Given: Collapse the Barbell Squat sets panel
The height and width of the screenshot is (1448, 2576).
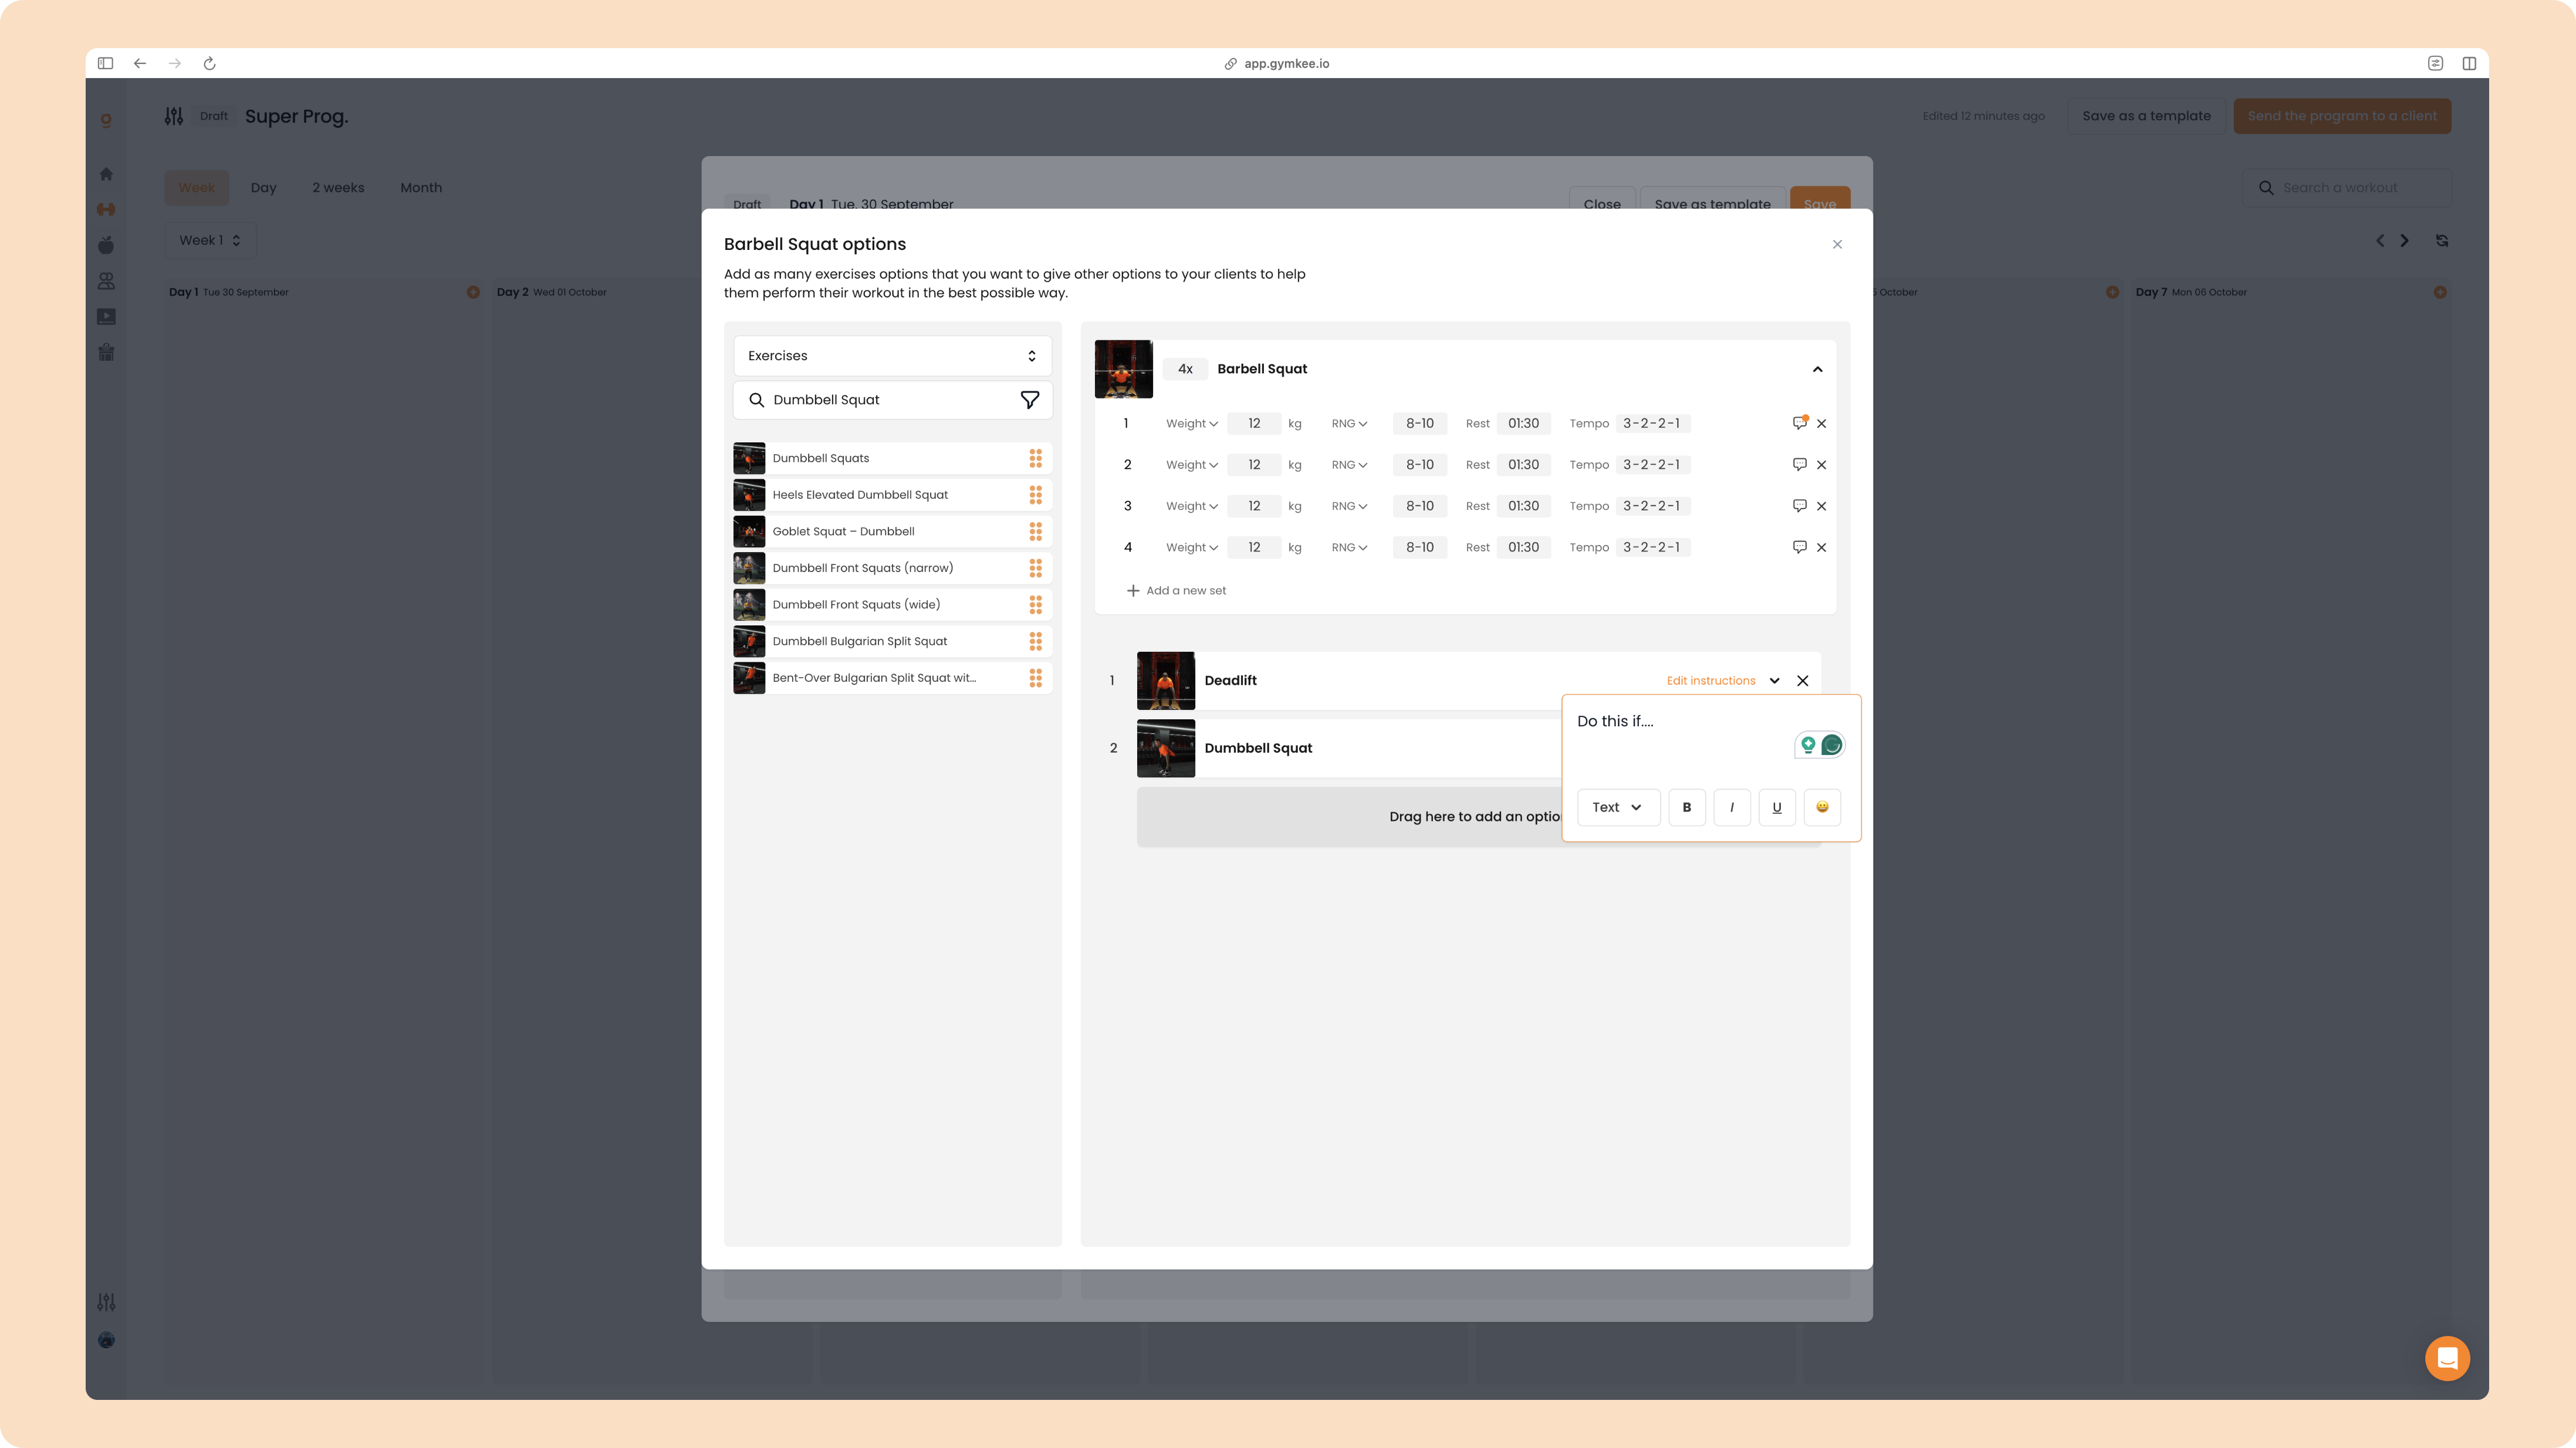Looking at the screenshot, I should click(x=1817, y=369).
